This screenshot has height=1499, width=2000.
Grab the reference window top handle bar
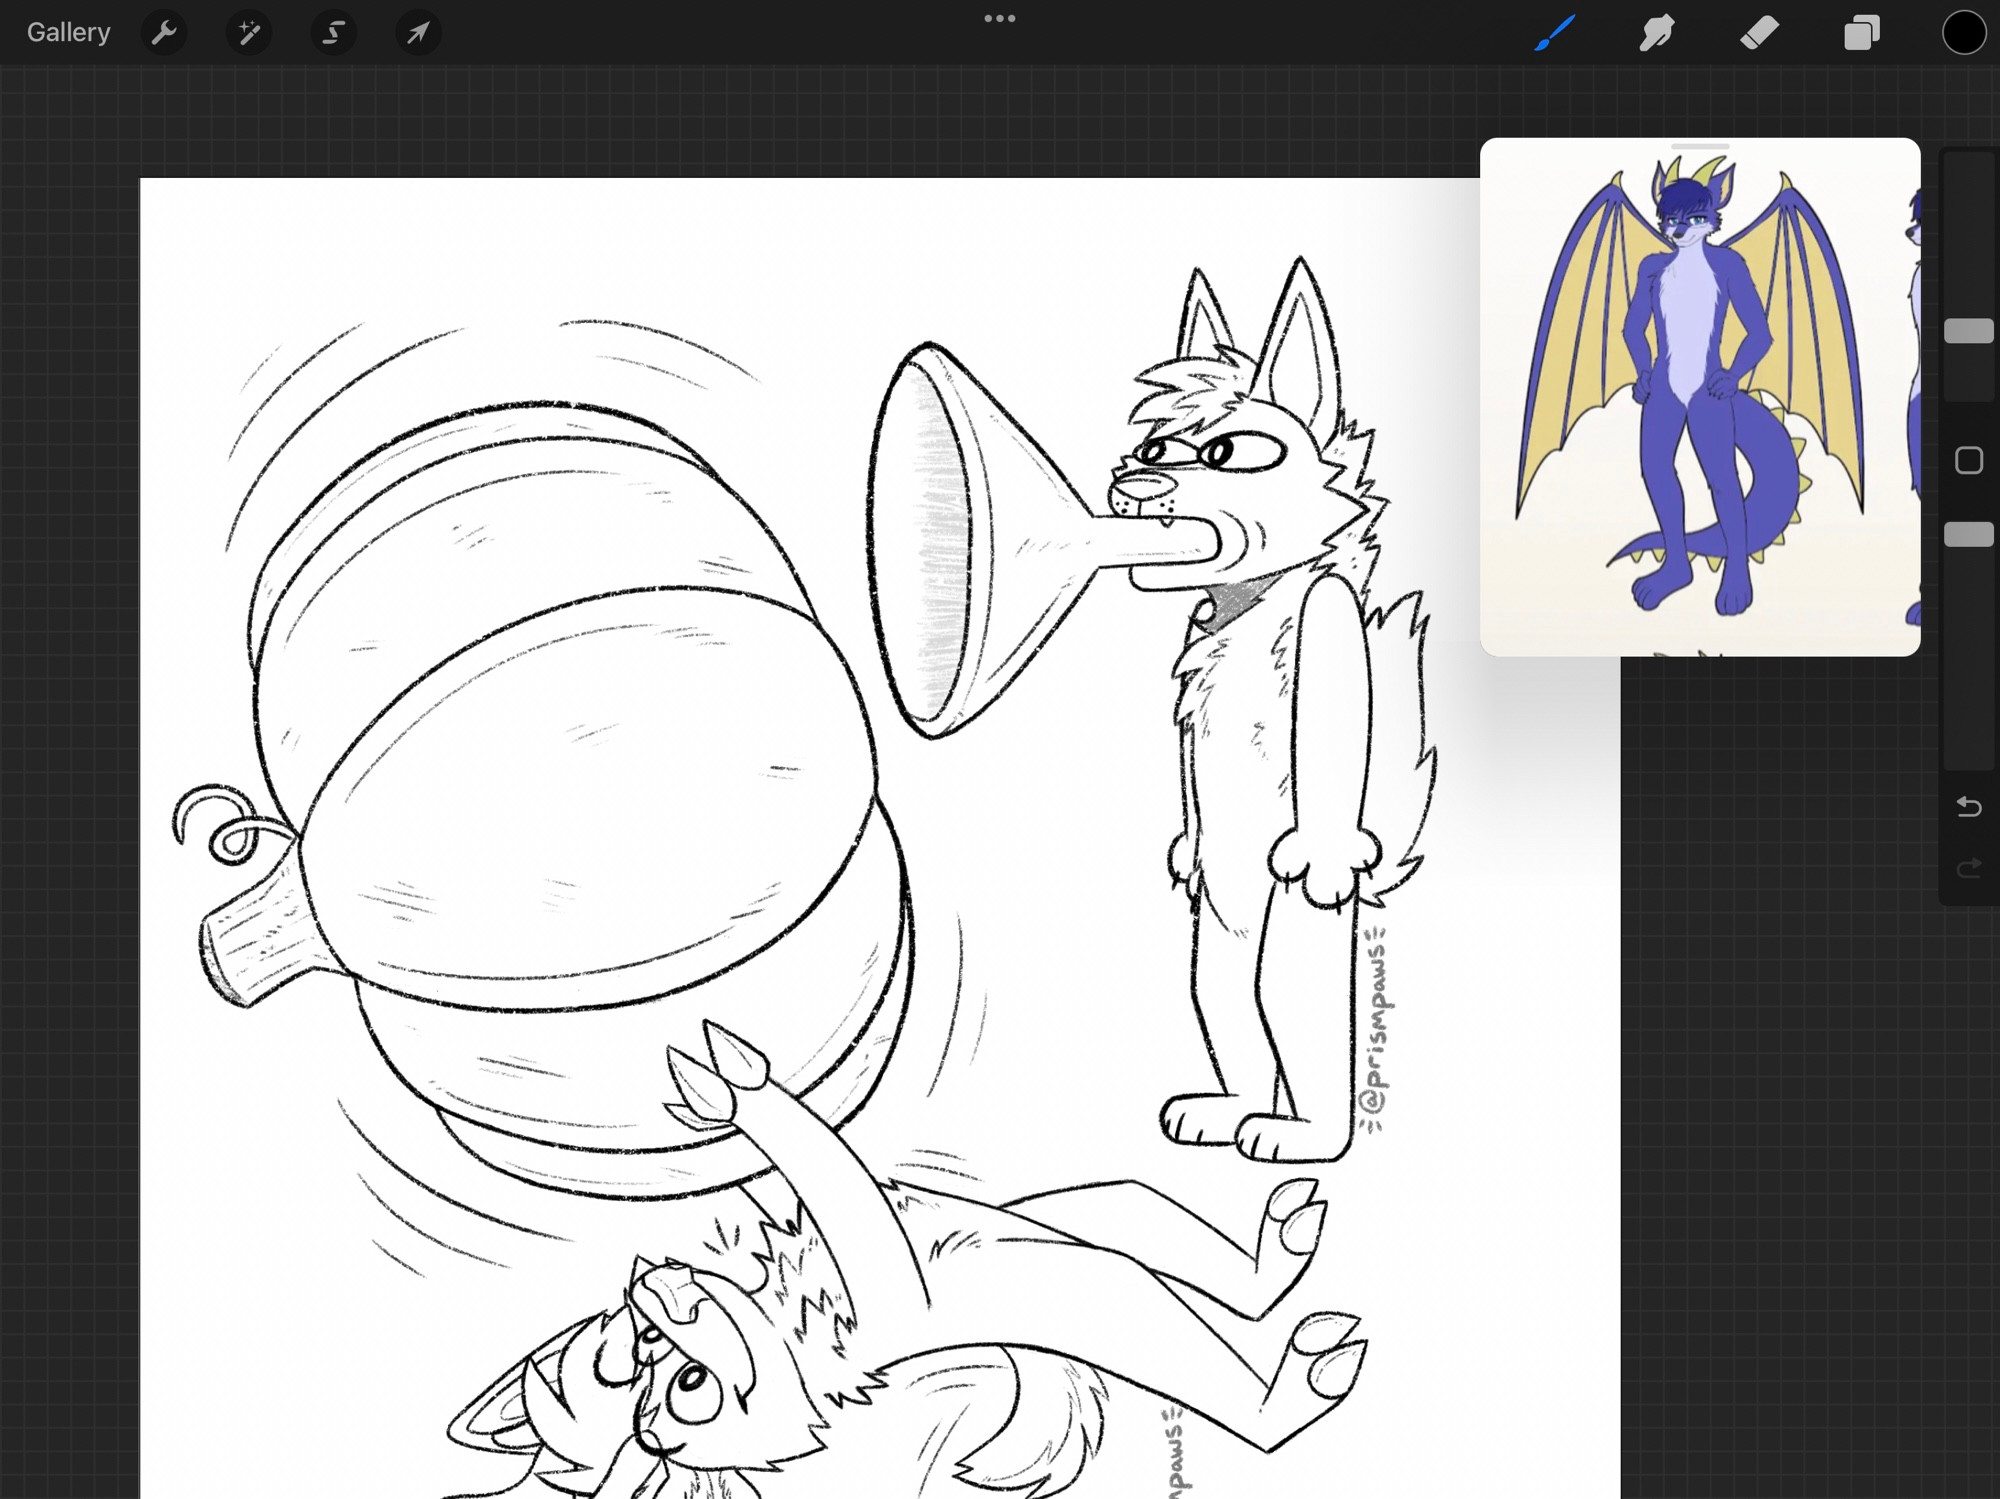1700,147
